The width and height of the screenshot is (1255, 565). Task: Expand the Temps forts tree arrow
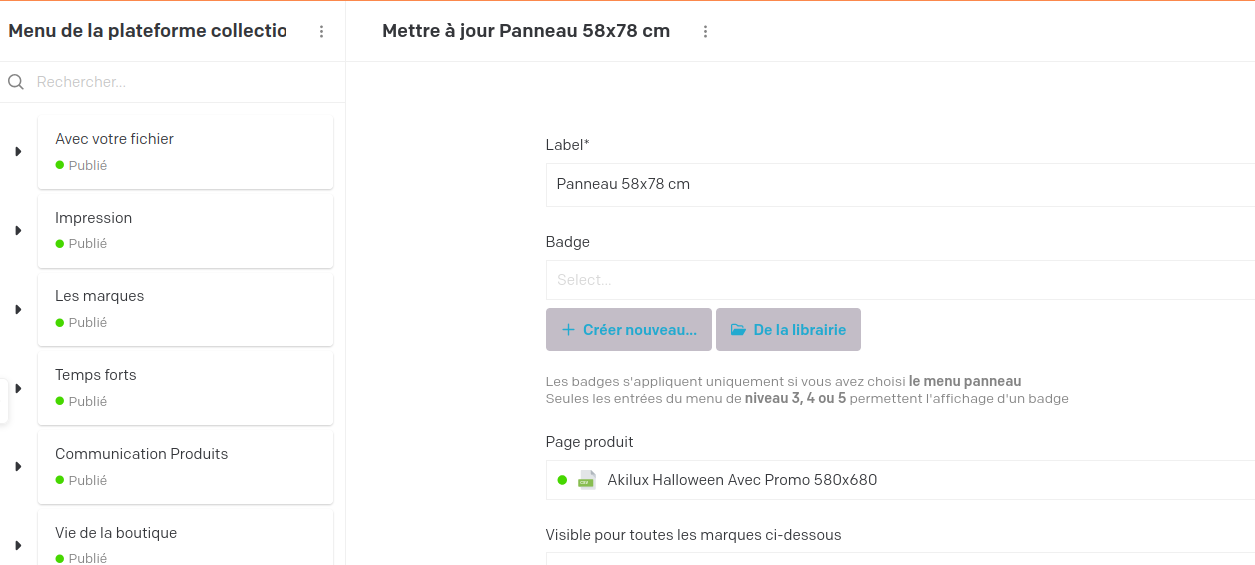click(18, 388)
